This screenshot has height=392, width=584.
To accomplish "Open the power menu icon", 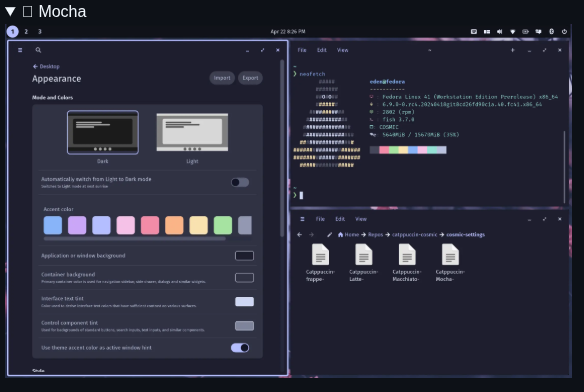I will pos(564,32).
